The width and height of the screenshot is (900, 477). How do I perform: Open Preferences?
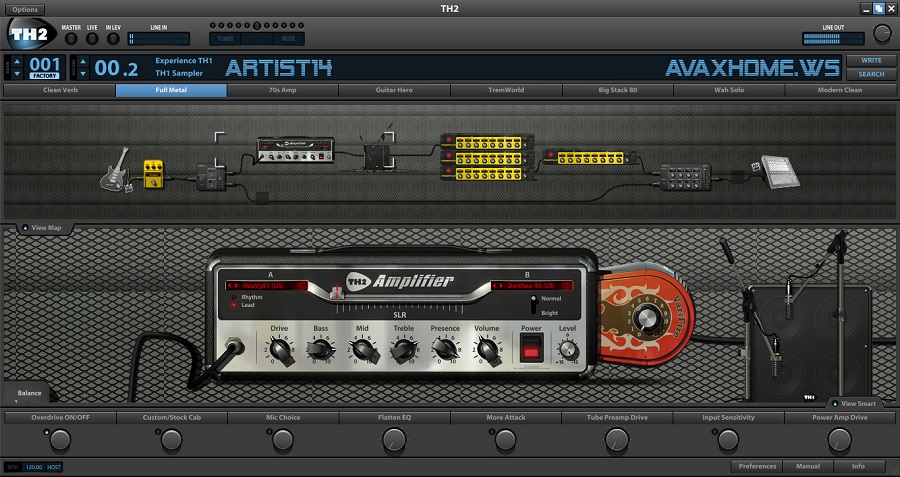[x=757, y=466]
